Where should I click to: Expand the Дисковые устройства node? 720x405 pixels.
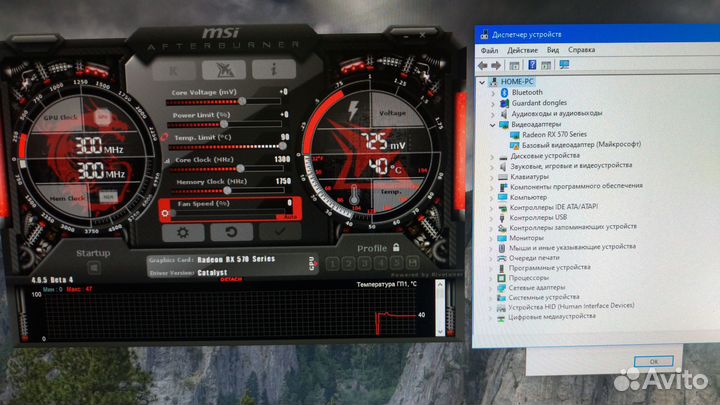[492, 157]
